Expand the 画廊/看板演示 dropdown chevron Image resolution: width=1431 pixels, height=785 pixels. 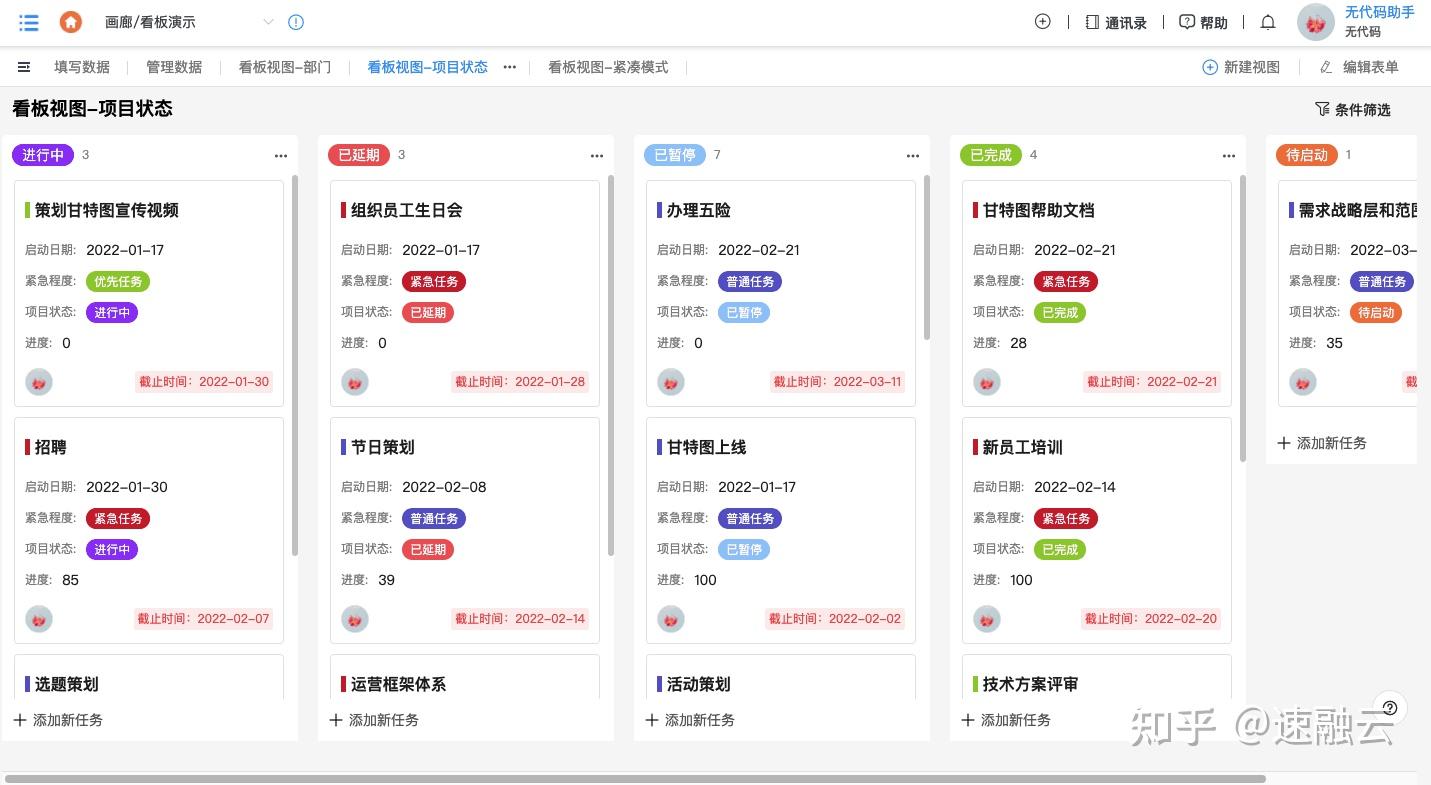tap(268, 22)
